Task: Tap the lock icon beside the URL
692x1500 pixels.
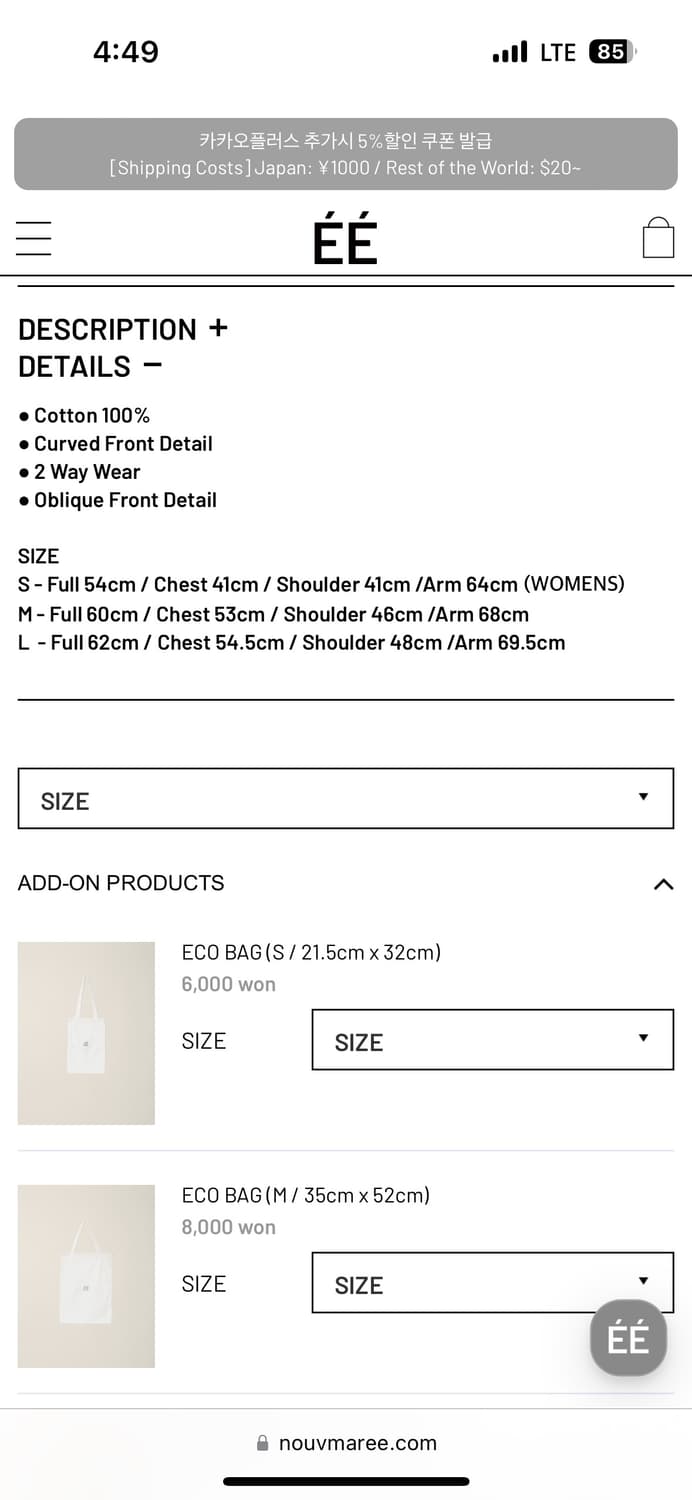Action: [x=263, y=1443]
